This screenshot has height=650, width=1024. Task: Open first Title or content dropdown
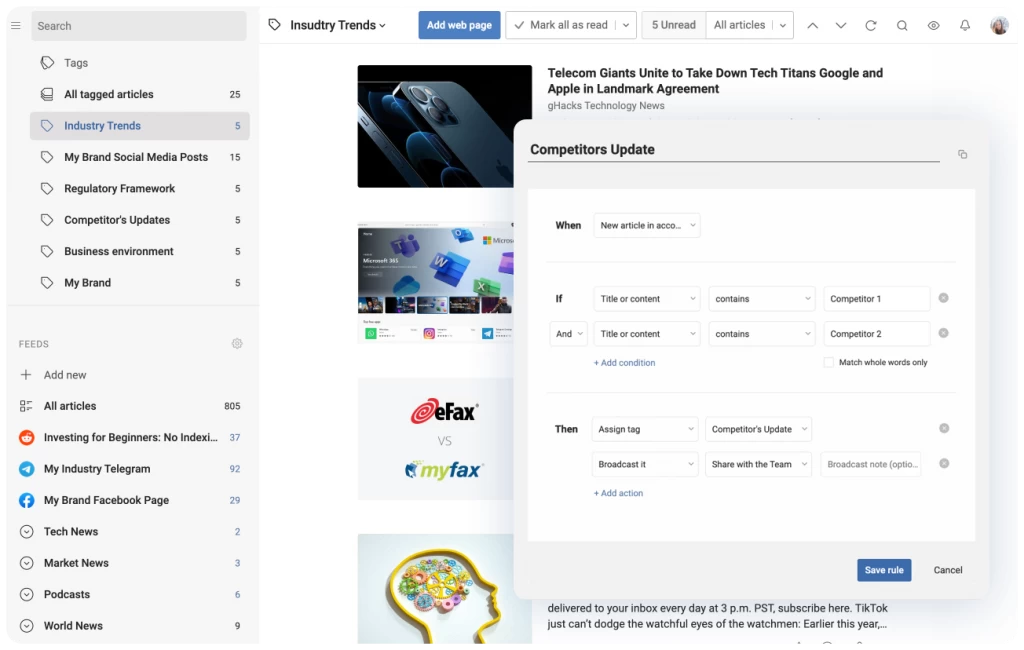click(647, 299)
